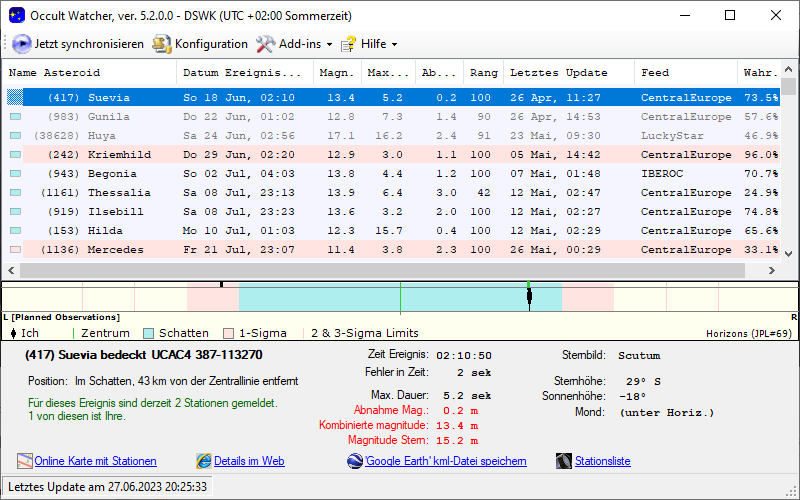This screenshot has height=500, width=800.
Task: Expand the Hilfe dropdown arrow
Action: tap(394, 45)
